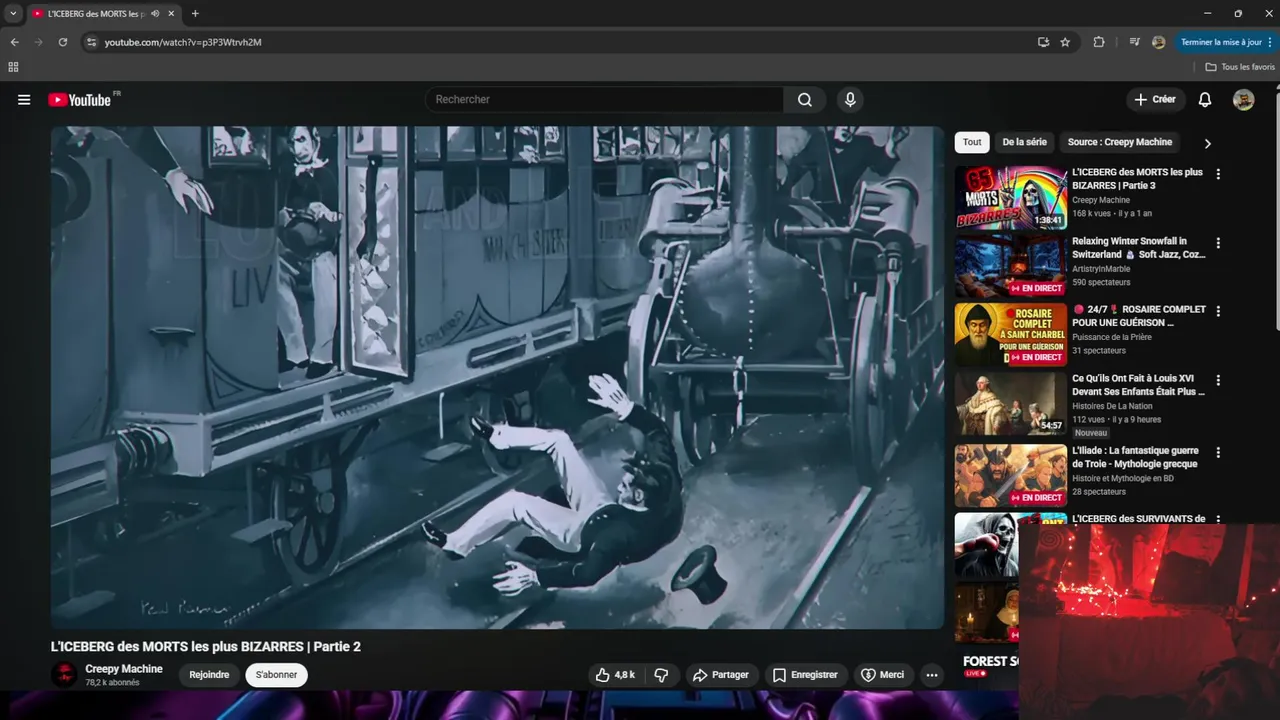Open the Tous les favoris folder

(1240, 67)
